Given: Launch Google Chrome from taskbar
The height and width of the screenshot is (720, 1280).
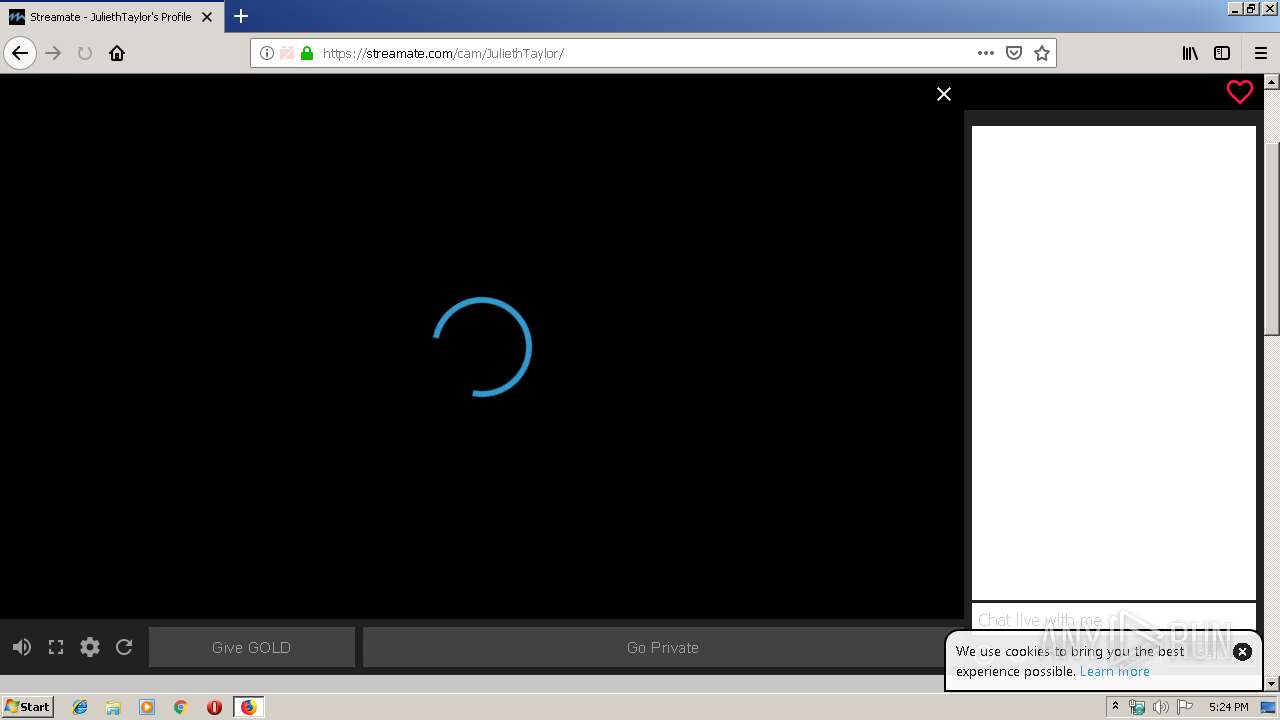Looking at the screenshot, I should pos(181,707).
